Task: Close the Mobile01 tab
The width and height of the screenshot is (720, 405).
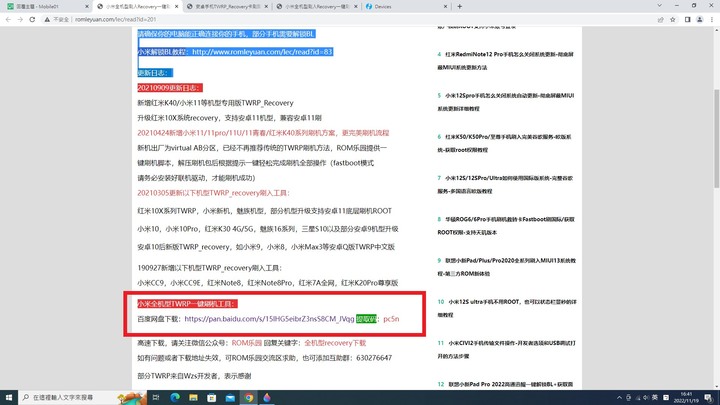Action: pos(87,6)
